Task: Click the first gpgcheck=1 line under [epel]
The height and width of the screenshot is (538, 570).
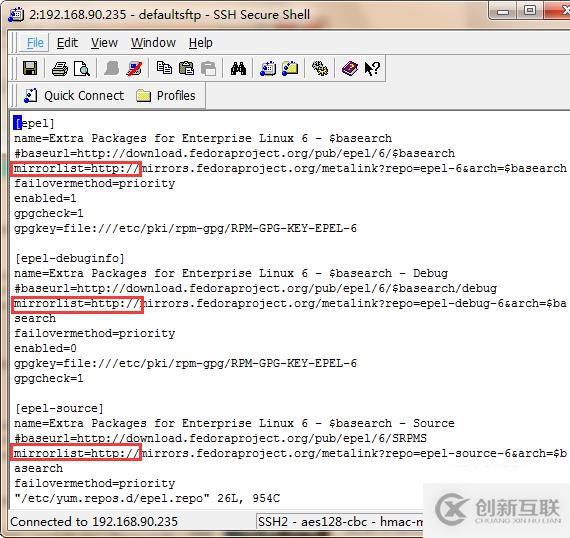Action: pyautogui.click(x=49, y=213)
